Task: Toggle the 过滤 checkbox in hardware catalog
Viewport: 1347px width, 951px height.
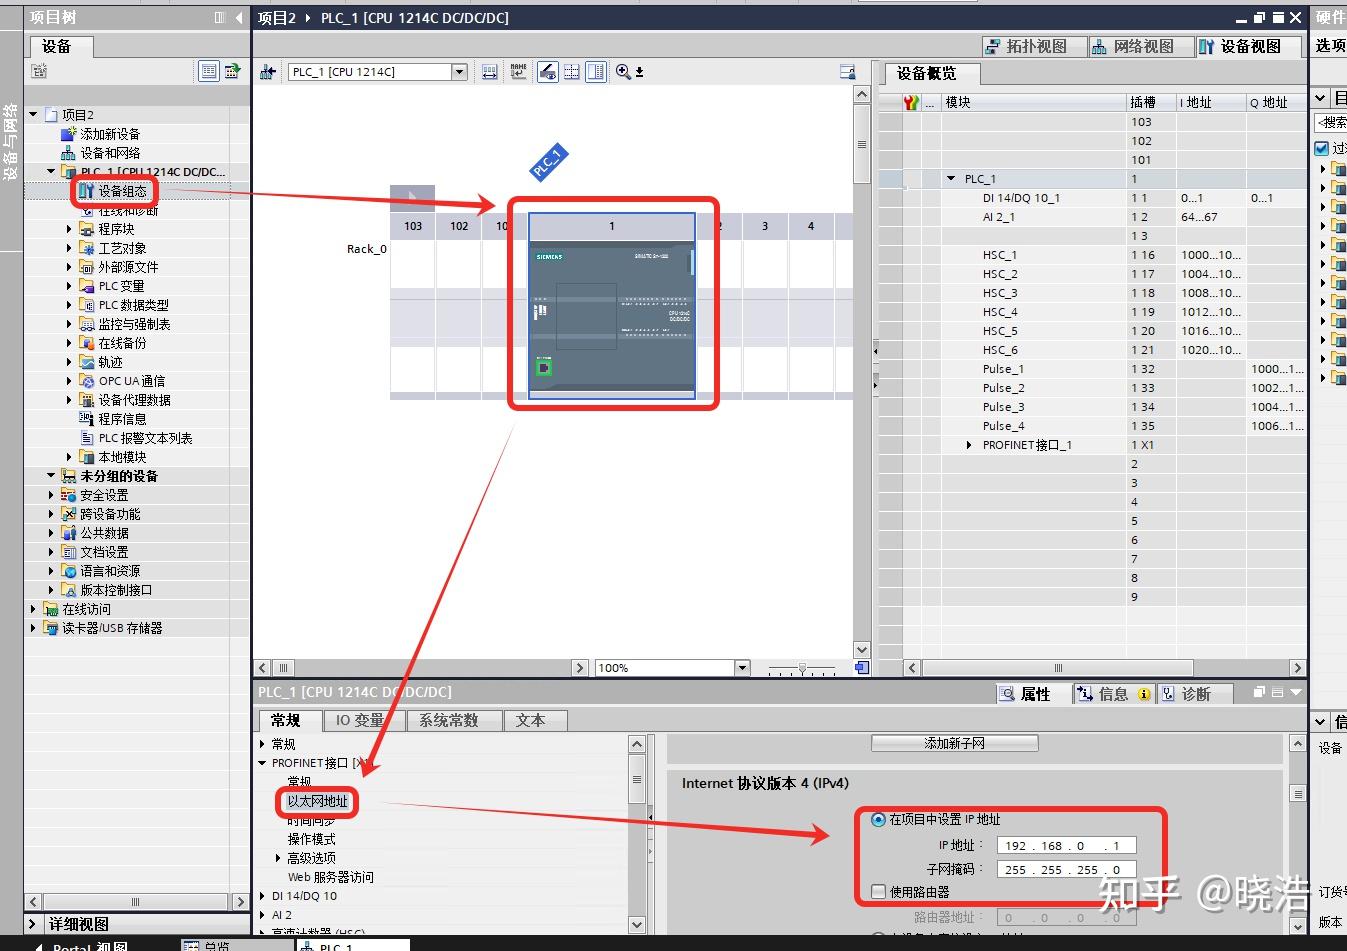Action: point(1321,148)
